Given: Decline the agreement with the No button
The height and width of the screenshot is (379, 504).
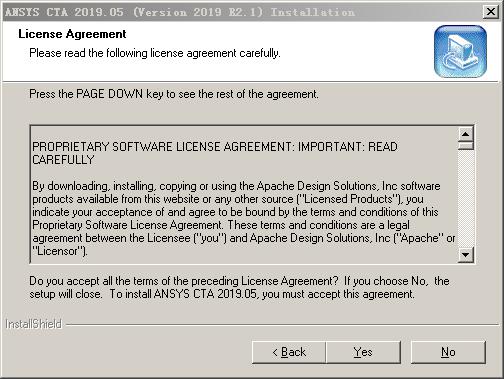Looking at the screenshot, I should tap(448, 352).
